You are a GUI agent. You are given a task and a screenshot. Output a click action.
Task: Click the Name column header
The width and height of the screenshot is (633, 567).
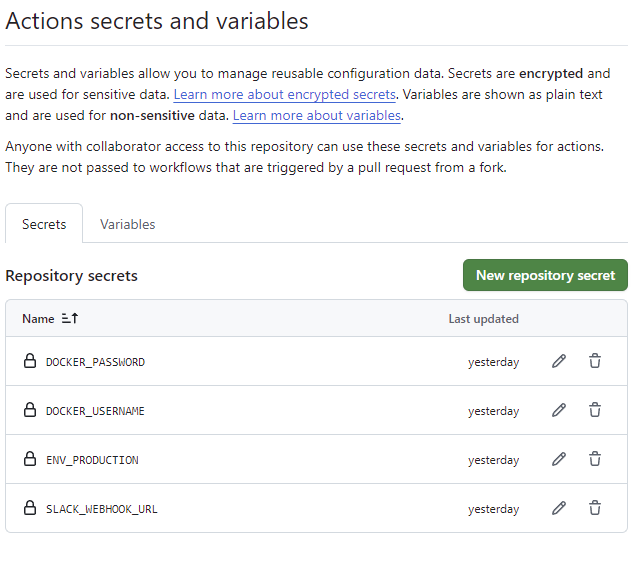click(38, 319)
